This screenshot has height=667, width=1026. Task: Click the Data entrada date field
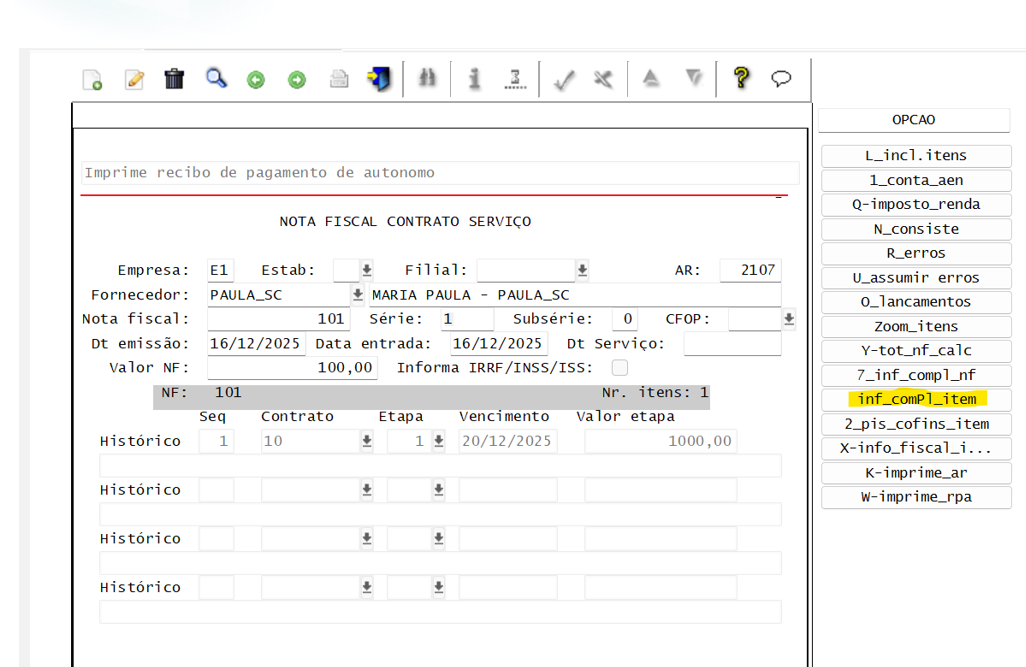pyautogui.click(x=499, y=344)
